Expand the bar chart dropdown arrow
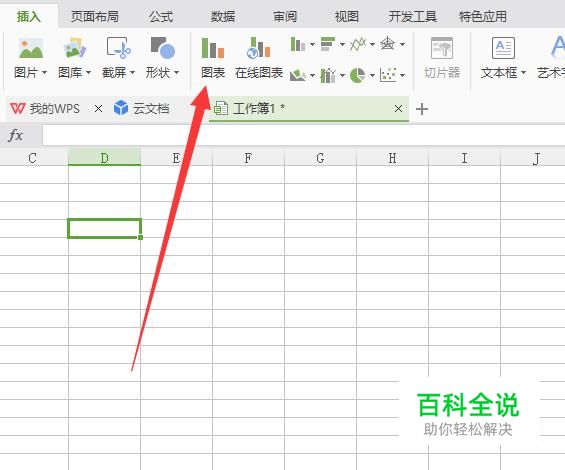Viewport: 565px width, 470px height. [x=342, y=44]
